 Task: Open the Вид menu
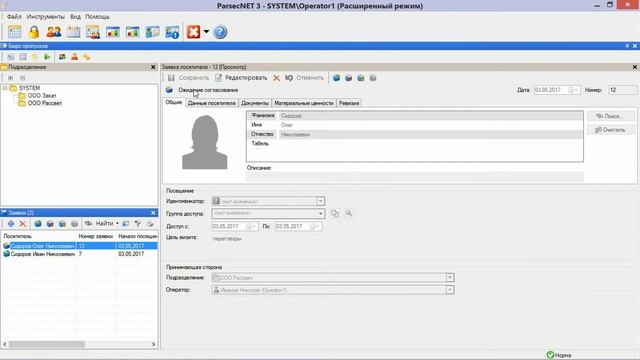75,17
